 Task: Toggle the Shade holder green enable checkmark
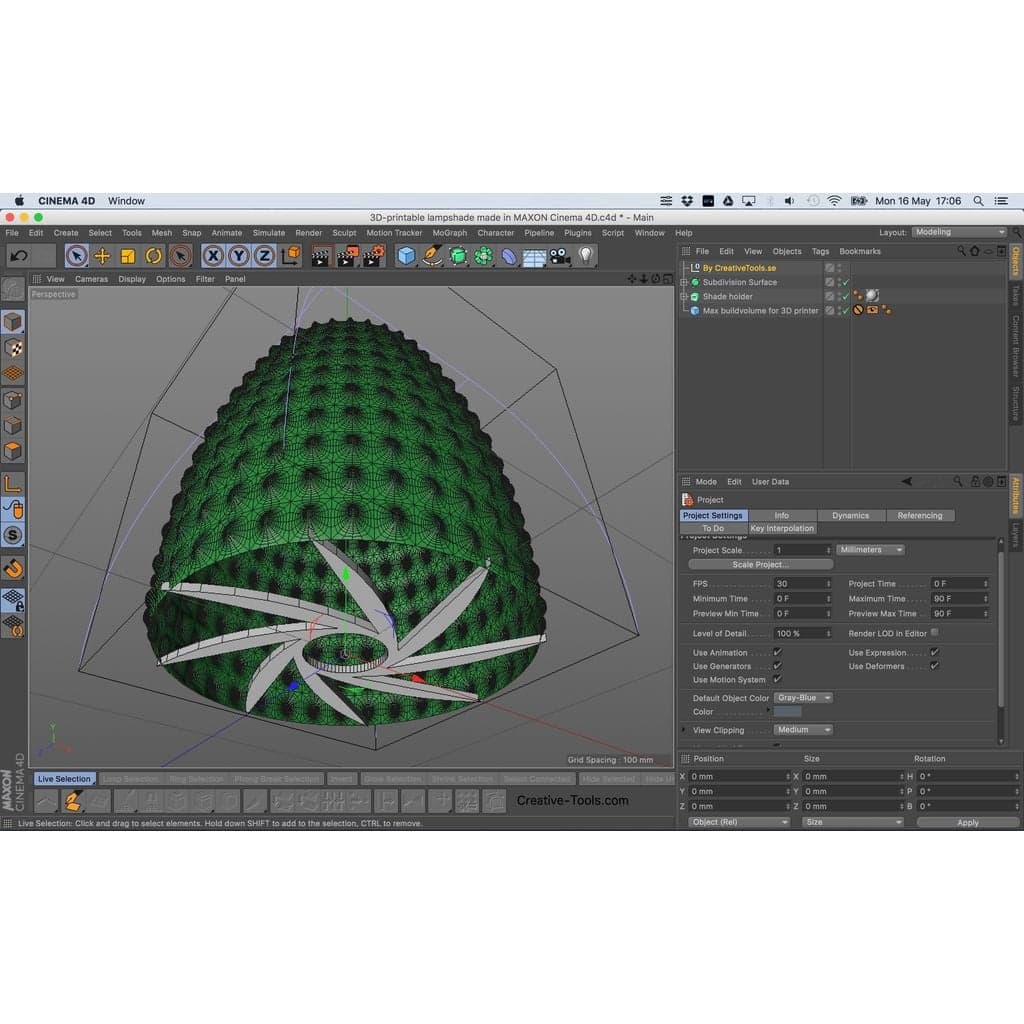[846, 296]
